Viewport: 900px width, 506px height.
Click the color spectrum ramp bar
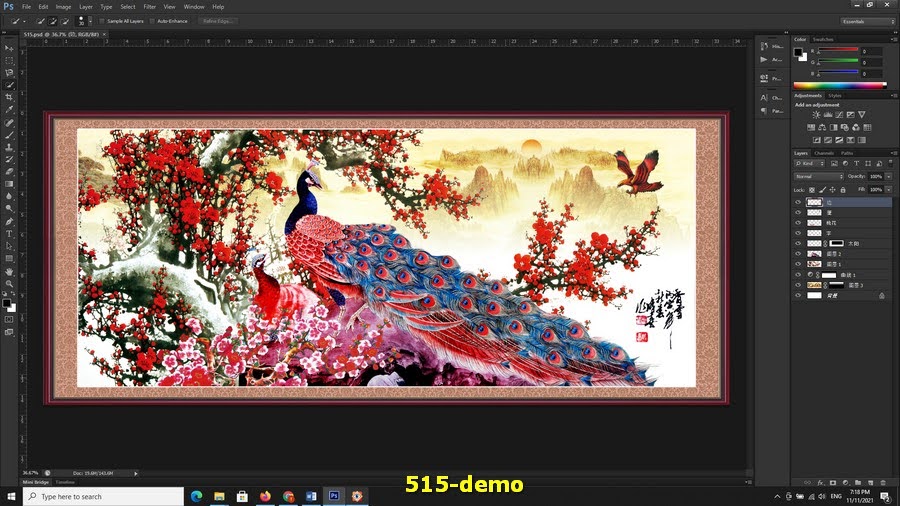pyautogui.click(x=840, y=85)
